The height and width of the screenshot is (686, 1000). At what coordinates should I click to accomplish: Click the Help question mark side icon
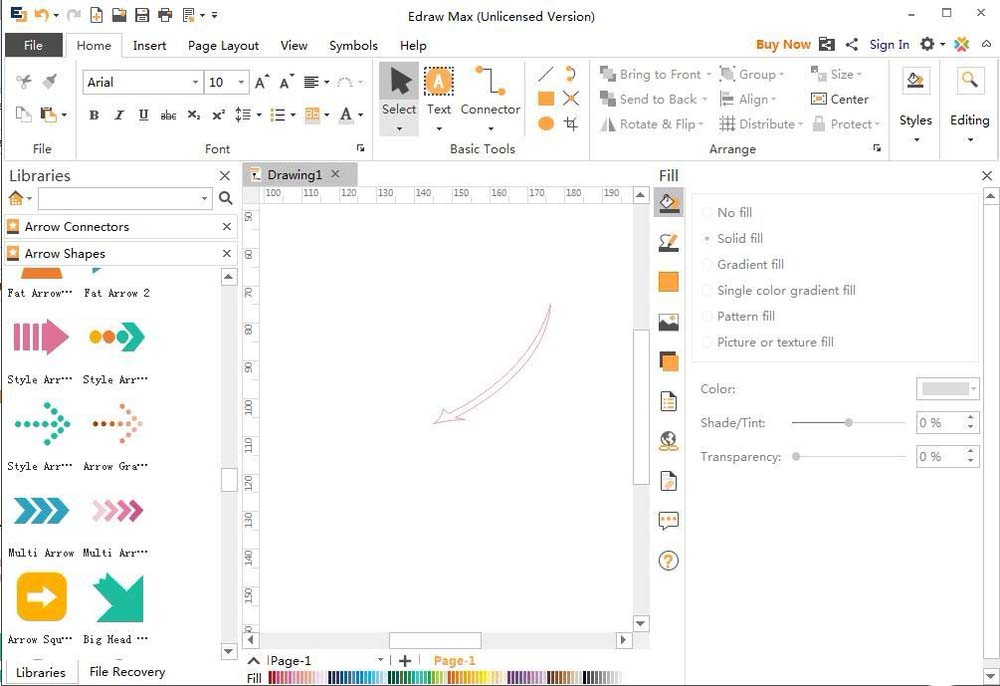[x=669, y=561]
